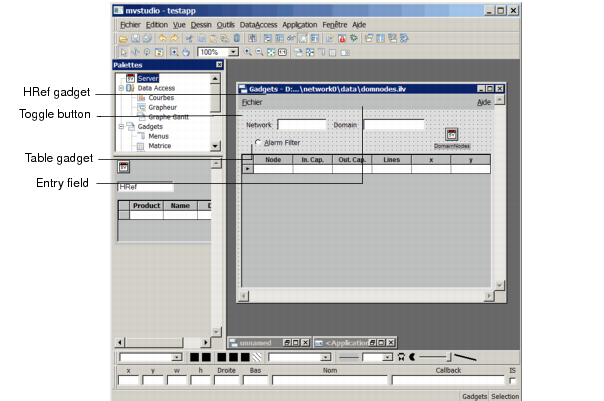Click the first black color swatch
This screenshot has height=401, width=604.
click(x=195, y=356)
